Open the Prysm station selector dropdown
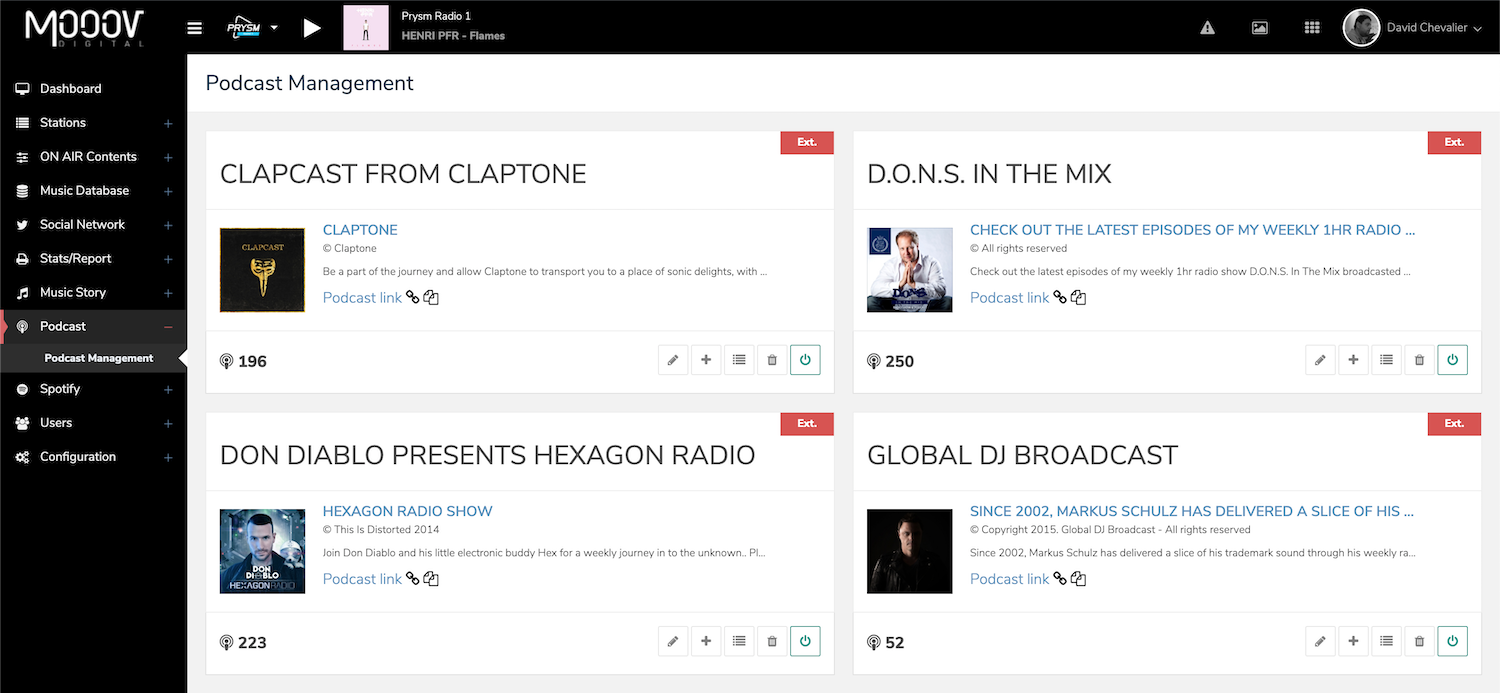The width and height of the screenshot is (1500, 693). click(252, 28)
